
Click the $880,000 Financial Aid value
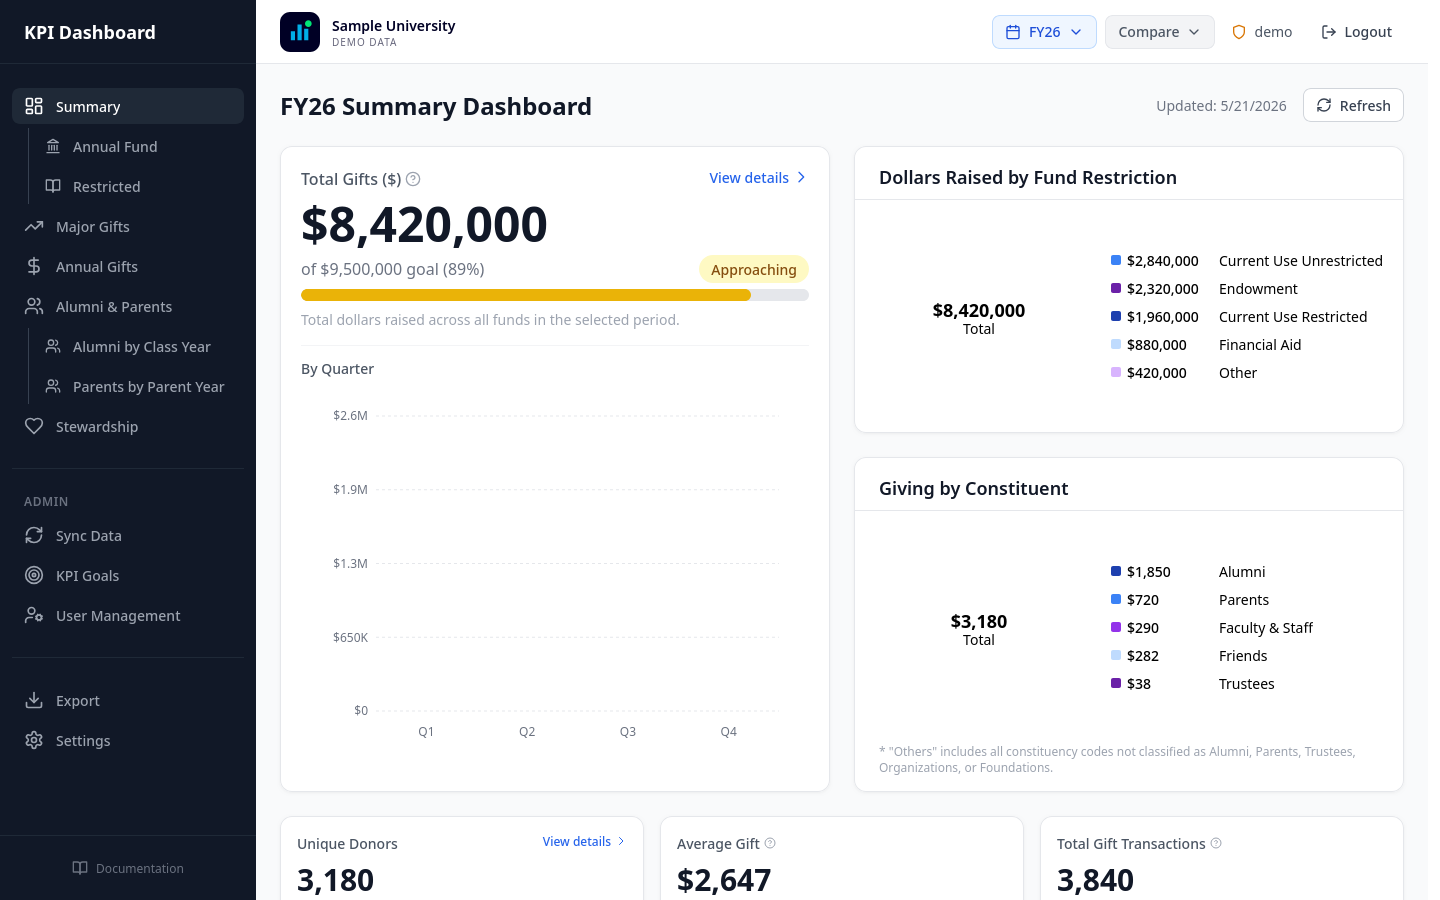[x=1157, y=345]
